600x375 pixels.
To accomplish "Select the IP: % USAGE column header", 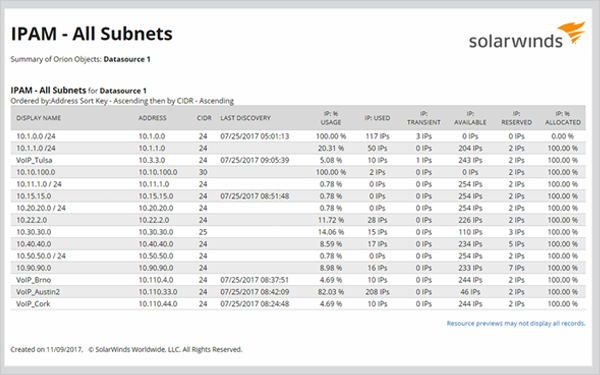I will [331, 118].
